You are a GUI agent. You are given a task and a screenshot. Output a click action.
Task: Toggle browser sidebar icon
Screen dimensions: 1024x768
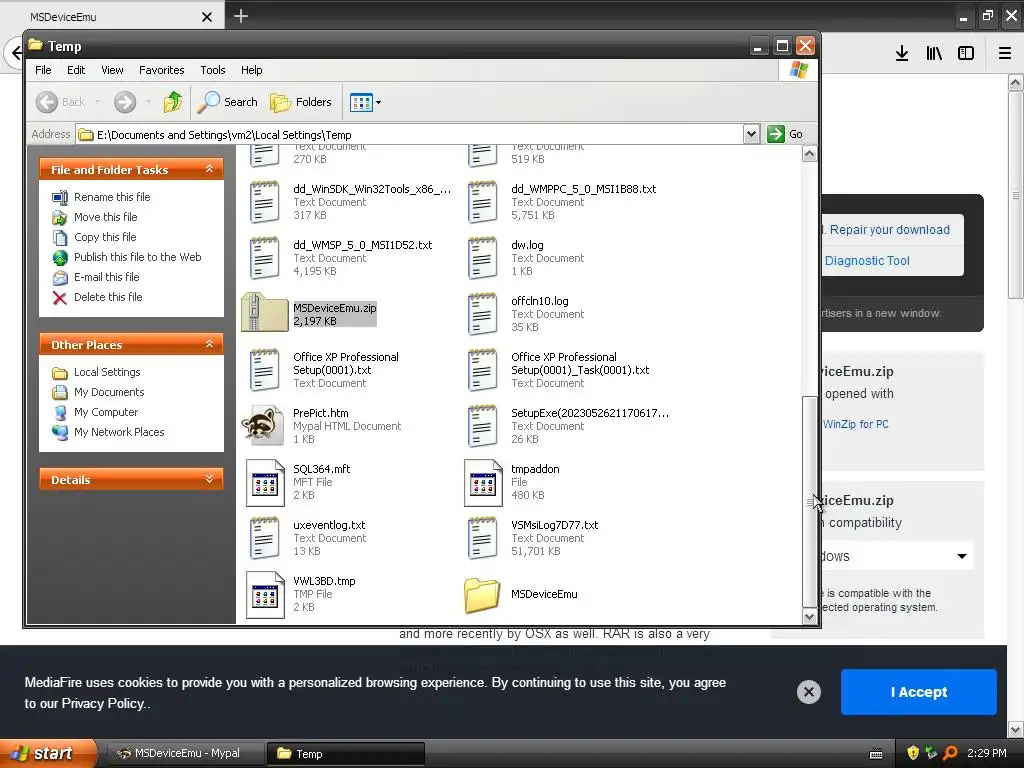click(x=966, y=54)
